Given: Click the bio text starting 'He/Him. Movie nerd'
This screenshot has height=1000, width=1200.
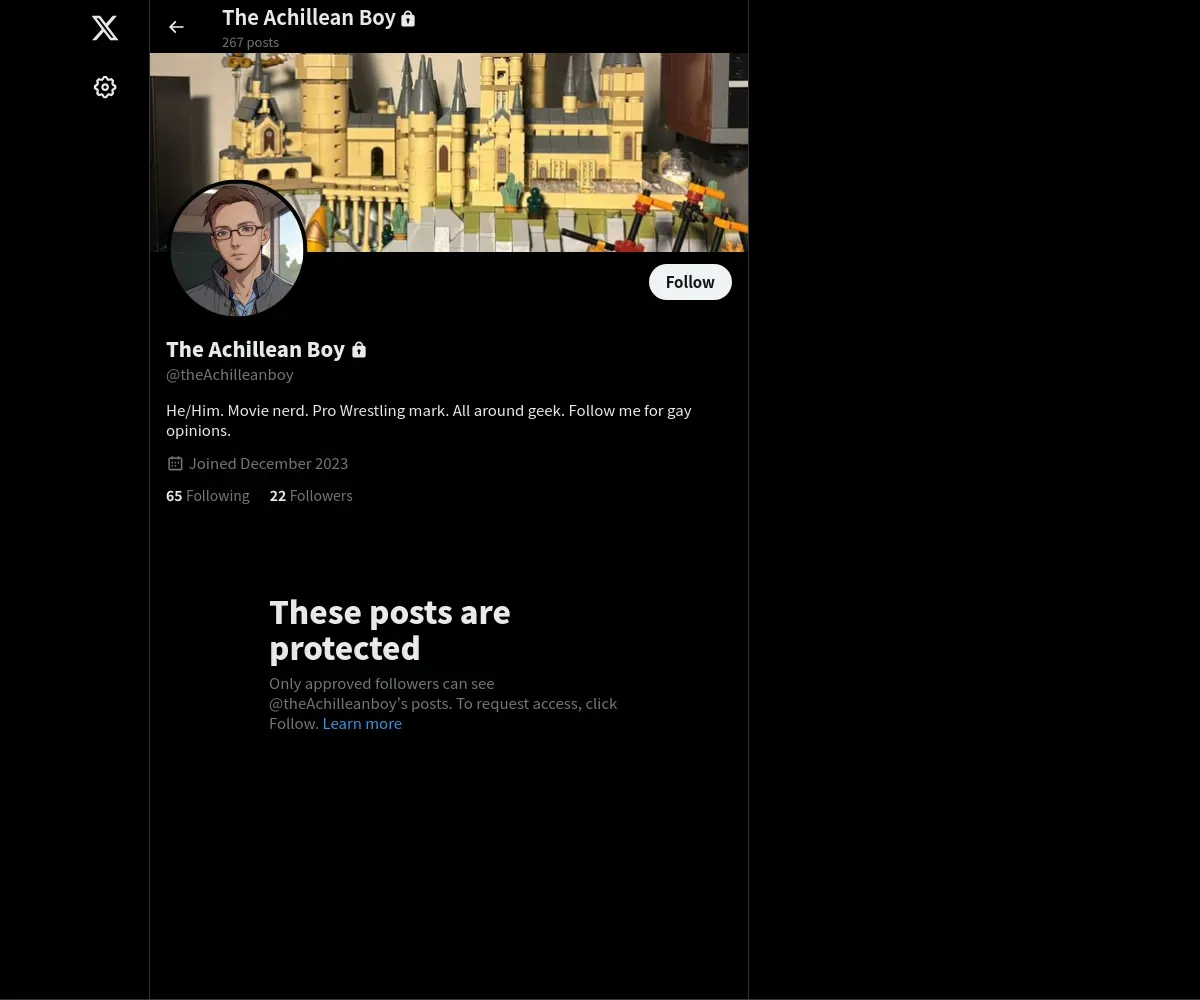Looking at the screenshot, I should pos(429,420).
